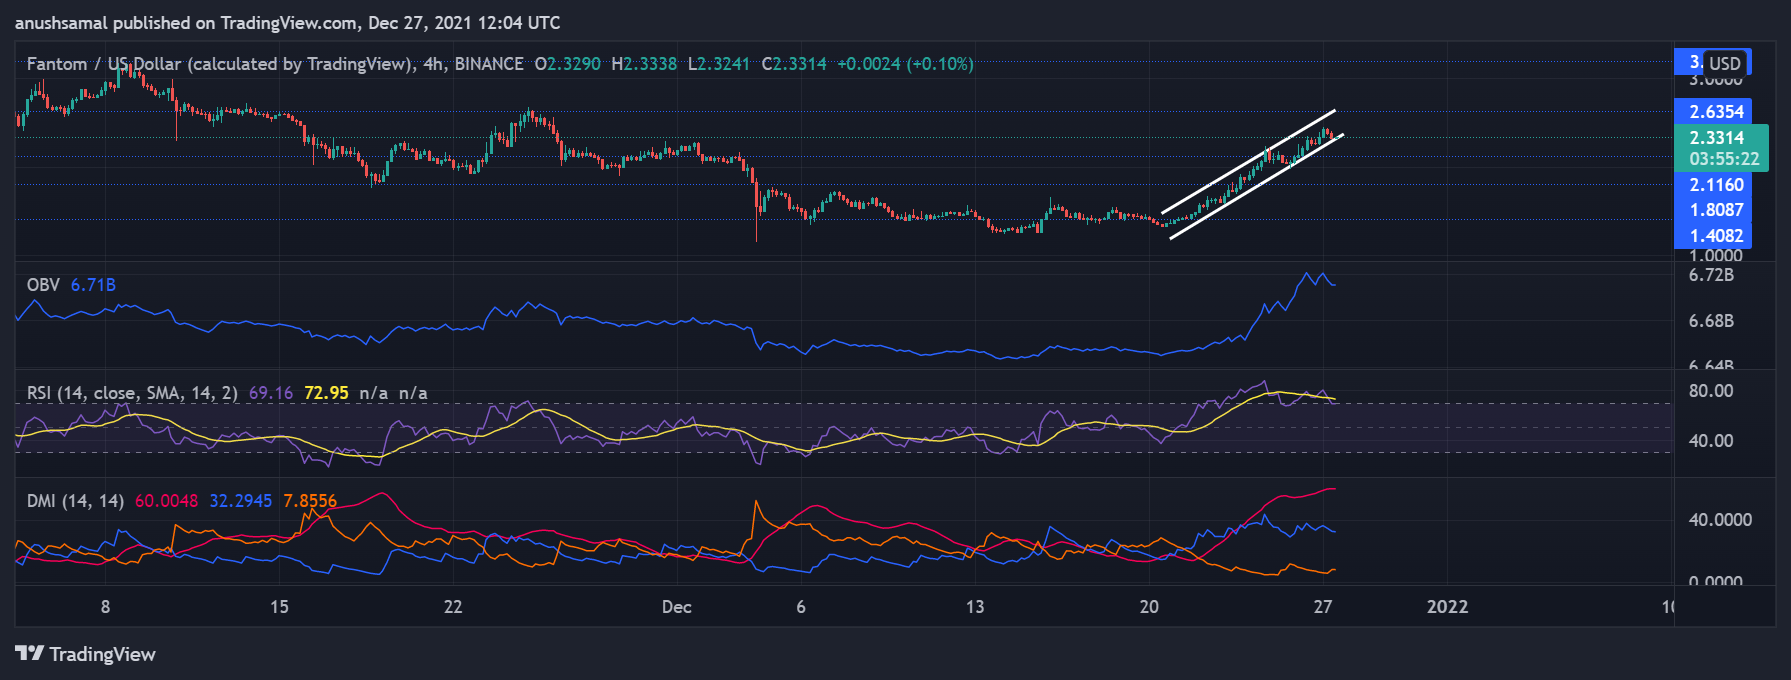Select the 2.6354 price level label
This screenshot has height=680, width=1791.
[x=1716, y=112]
